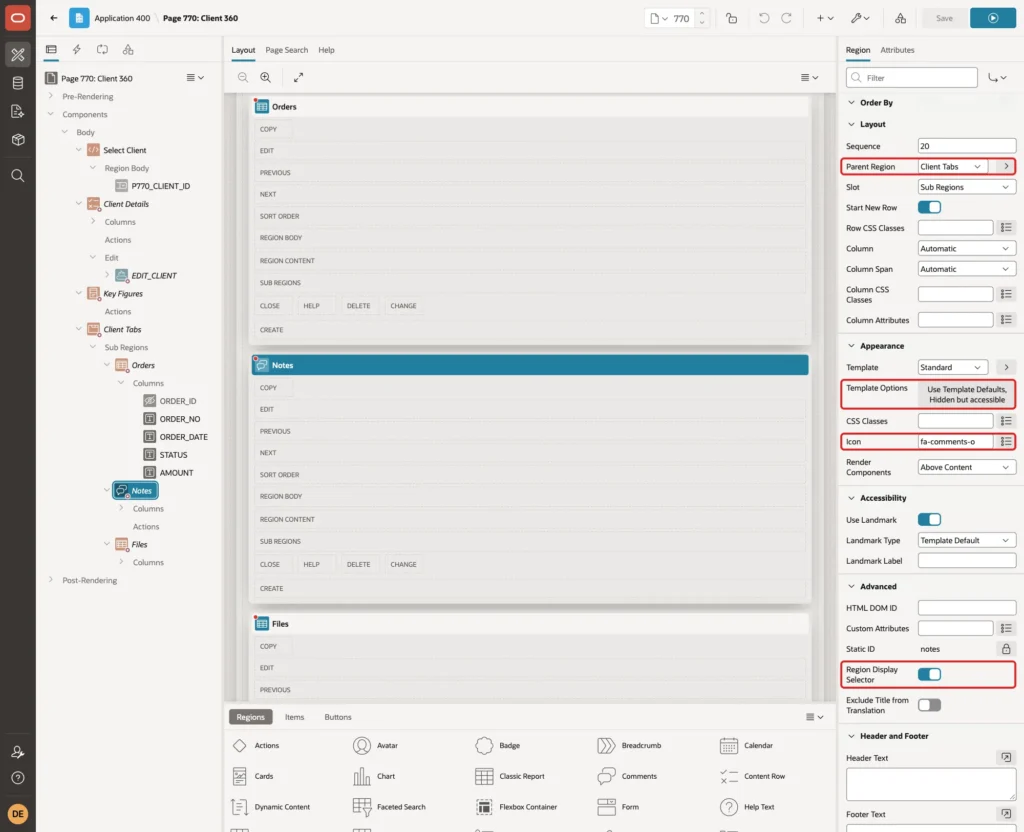The image size is (1024, 832).
Task: Open the Parent Region dropdown
Action: [952, 167]
